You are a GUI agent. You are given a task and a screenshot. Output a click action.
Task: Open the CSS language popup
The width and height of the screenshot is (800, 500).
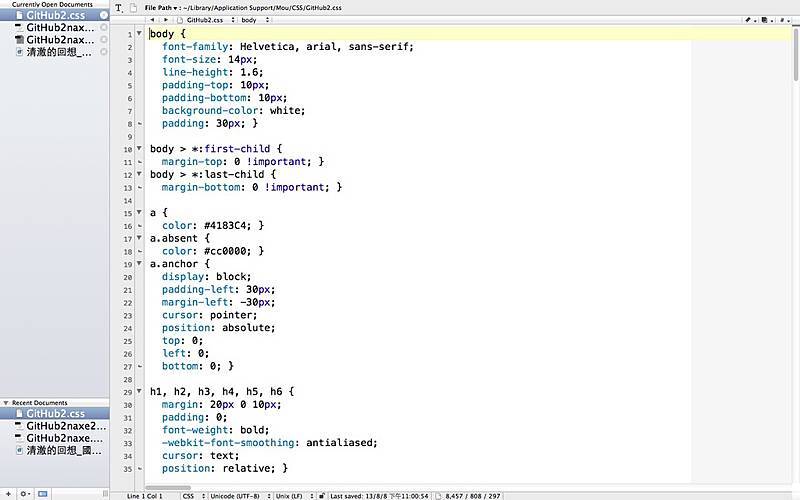click(194, 496)
